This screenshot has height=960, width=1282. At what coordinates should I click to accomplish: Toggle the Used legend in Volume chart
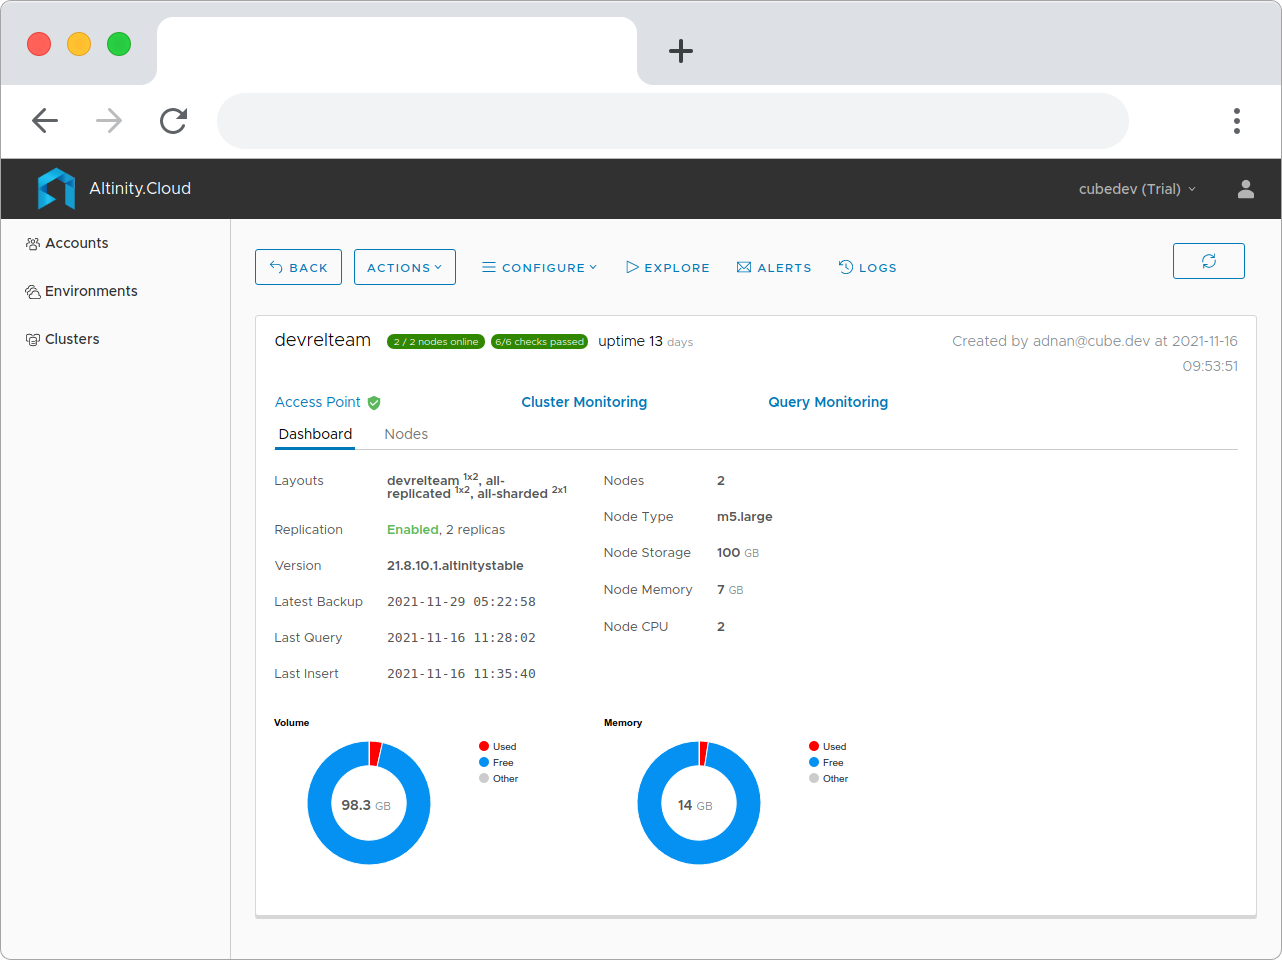point(497,746)
